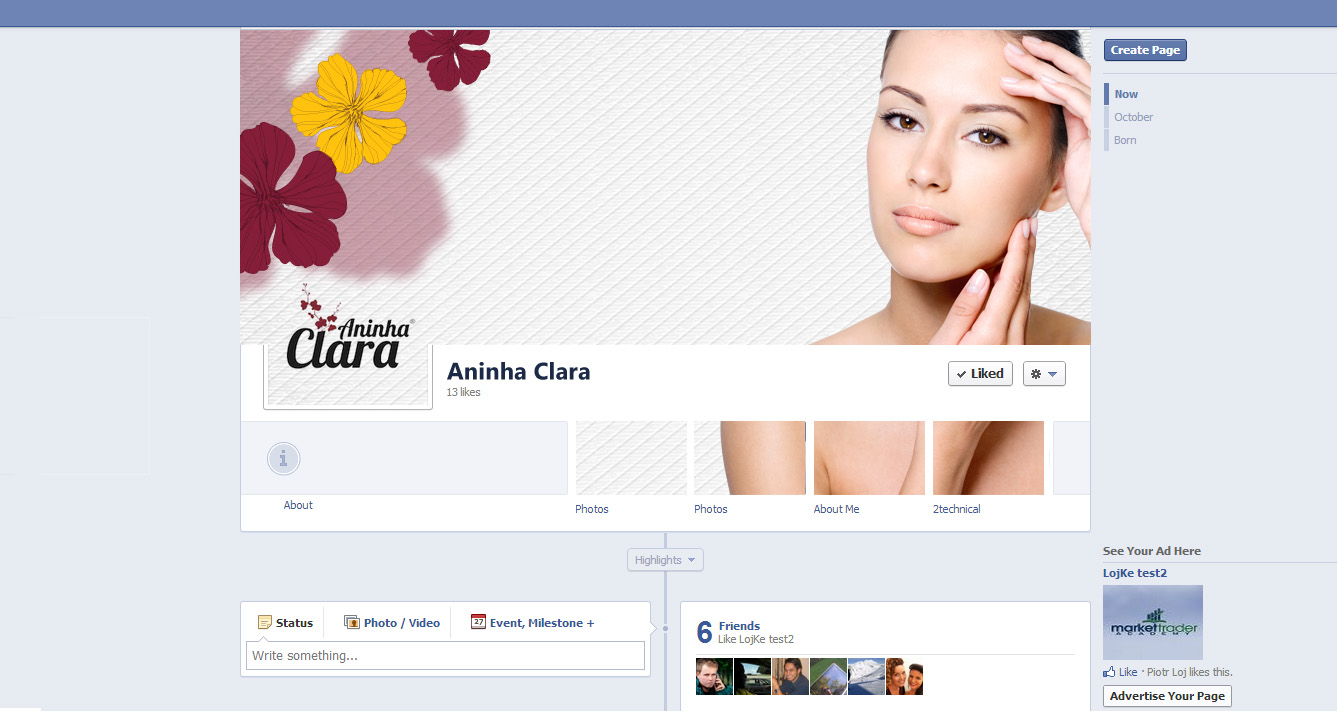Click the Photo / Video picture icon

(352, 622)
